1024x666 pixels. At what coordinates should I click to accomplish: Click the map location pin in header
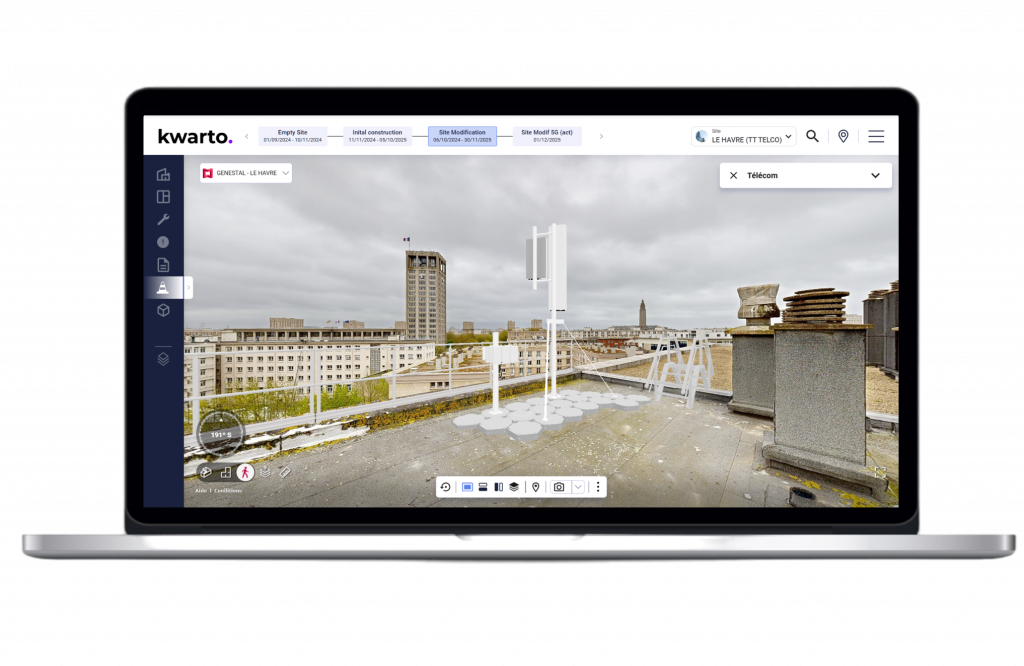843,136
